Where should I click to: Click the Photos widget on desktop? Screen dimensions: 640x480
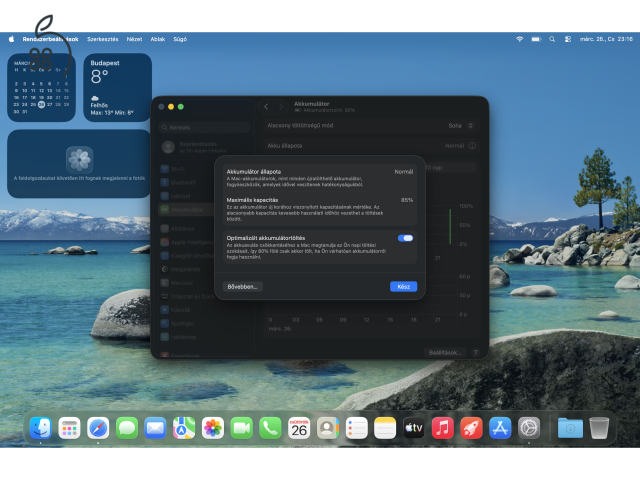pyautogui.click(x=79, y=164)
